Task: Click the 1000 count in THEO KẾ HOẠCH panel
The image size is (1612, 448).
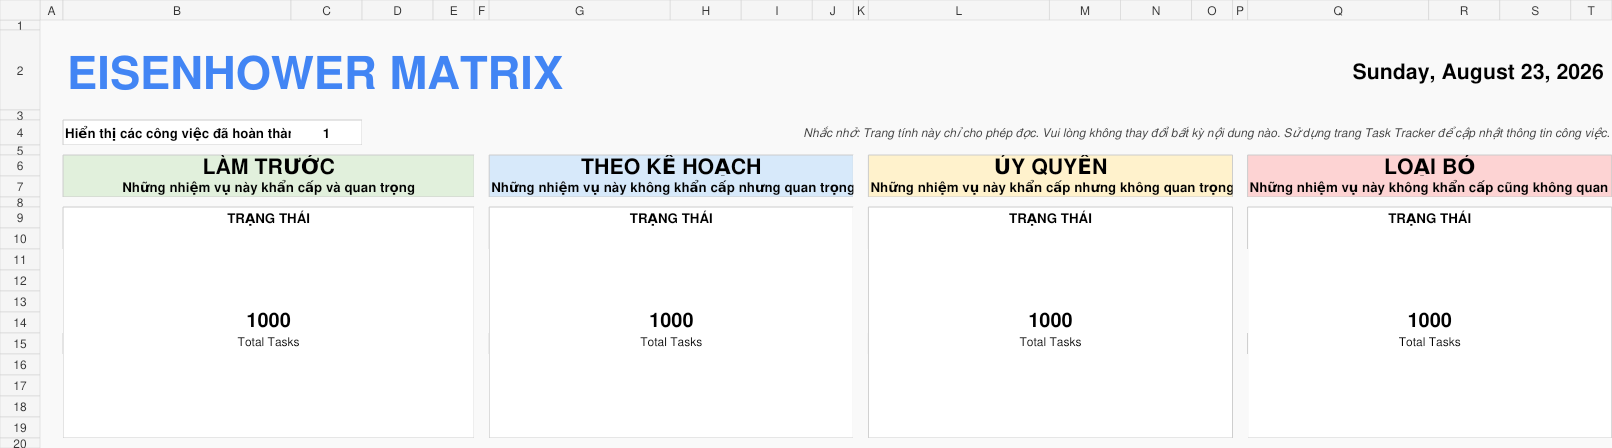Action: click(x=671, y=320)
